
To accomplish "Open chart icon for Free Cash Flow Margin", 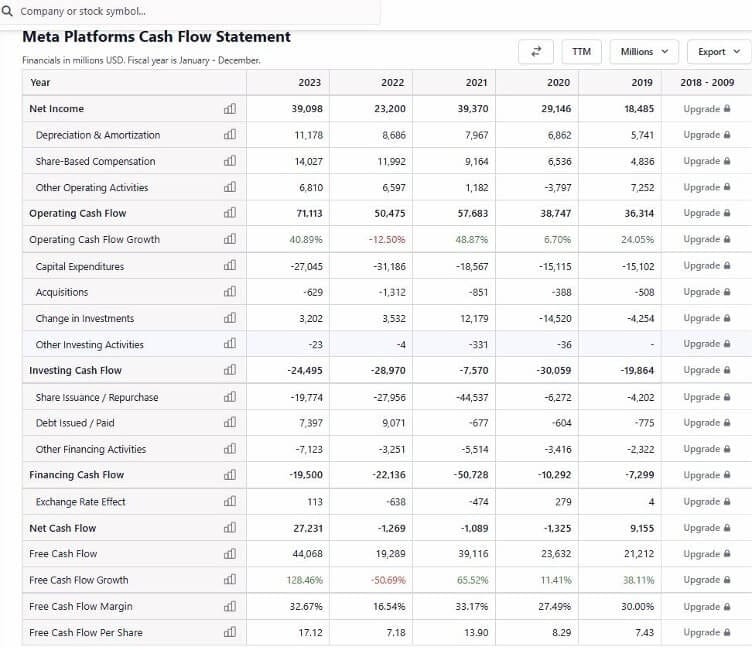I will 230,606.
